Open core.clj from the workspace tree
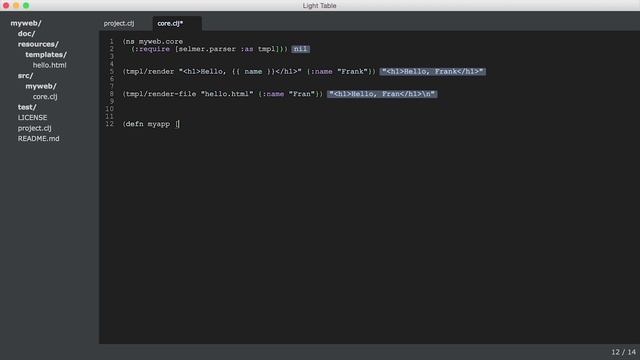 click(45, 97)
